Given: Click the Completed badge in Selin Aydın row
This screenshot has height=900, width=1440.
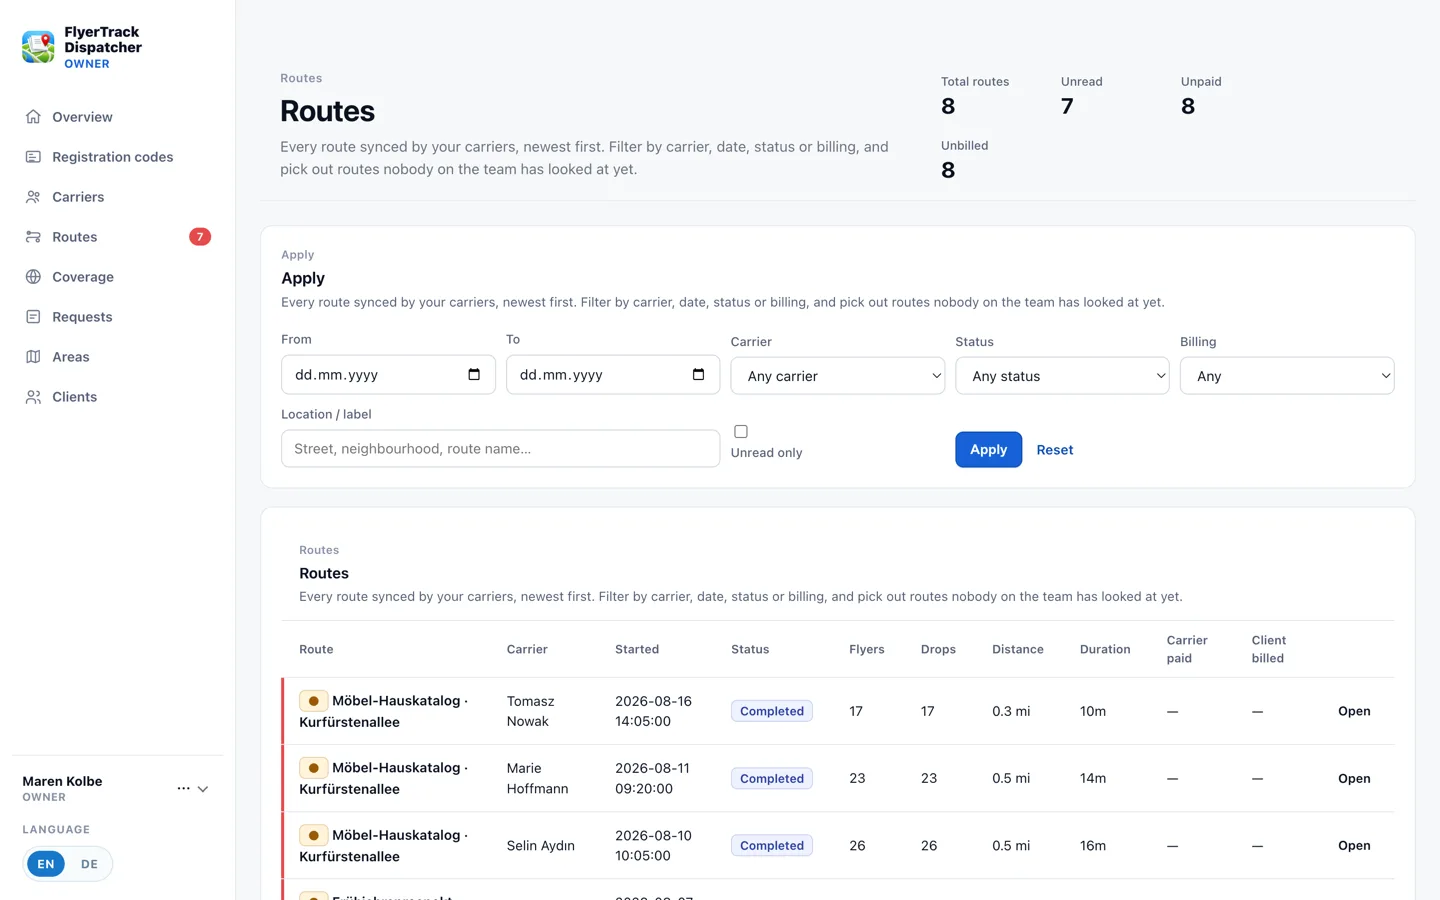Looking at the screenshot, I should point(772,845).
